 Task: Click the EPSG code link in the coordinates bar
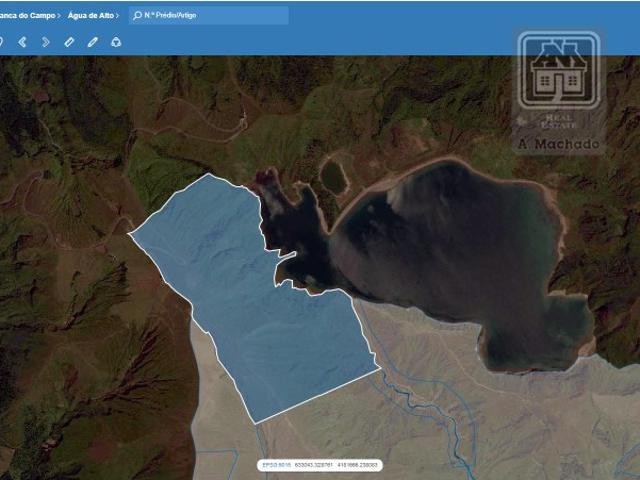coord(276,465)
